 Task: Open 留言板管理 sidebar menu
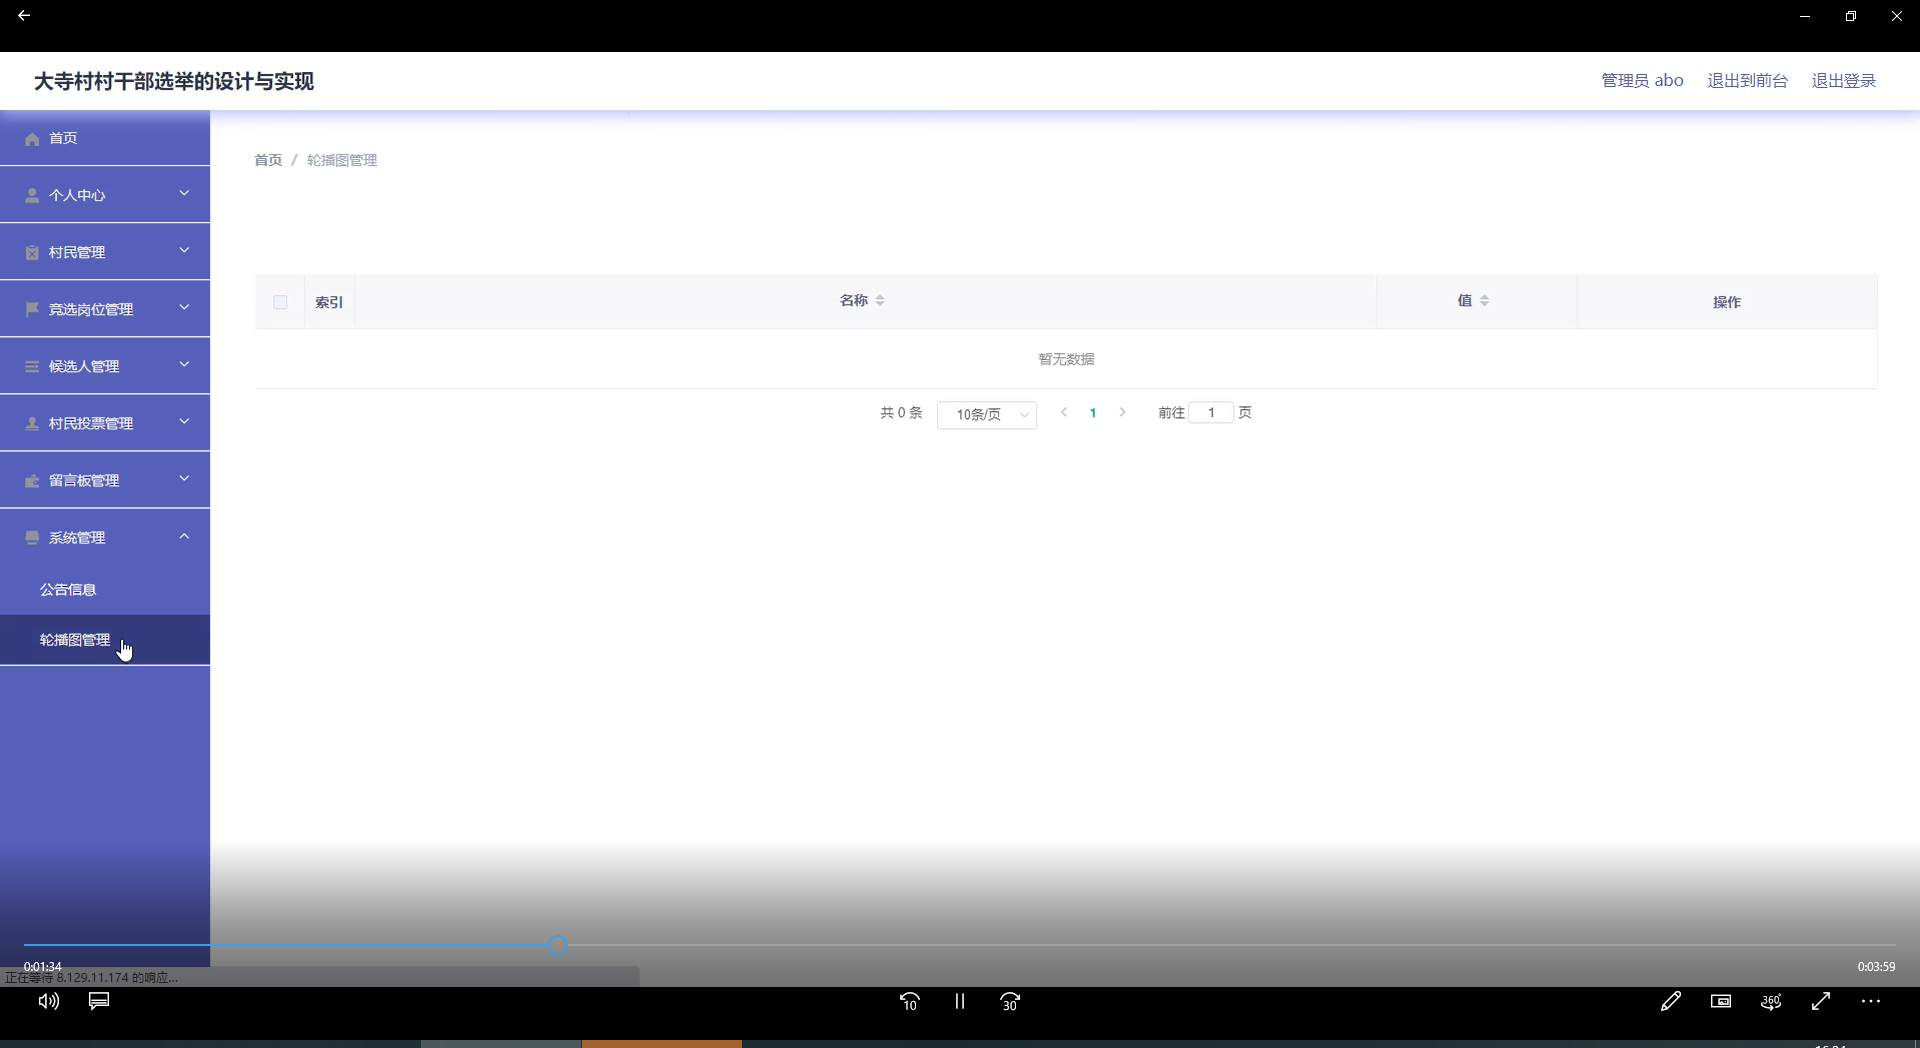click(105, 480)
